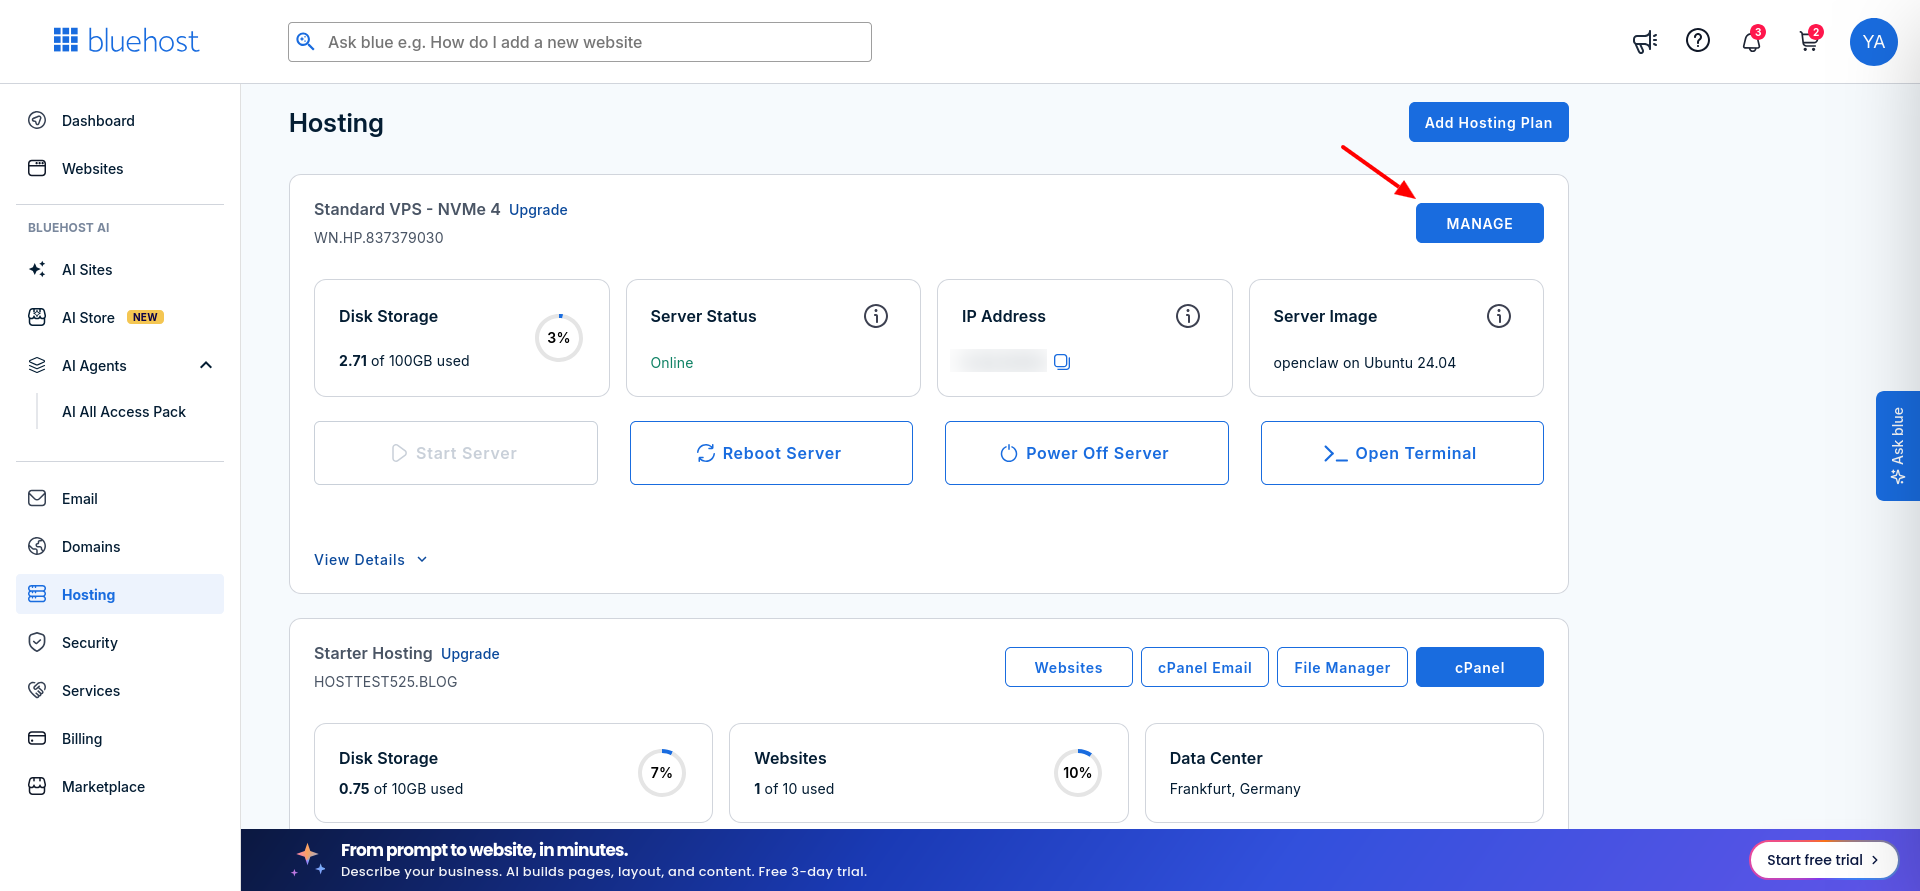The image size is (1920, 891).
Task: Open File Manager button
Action: (x=1342, y=667)
